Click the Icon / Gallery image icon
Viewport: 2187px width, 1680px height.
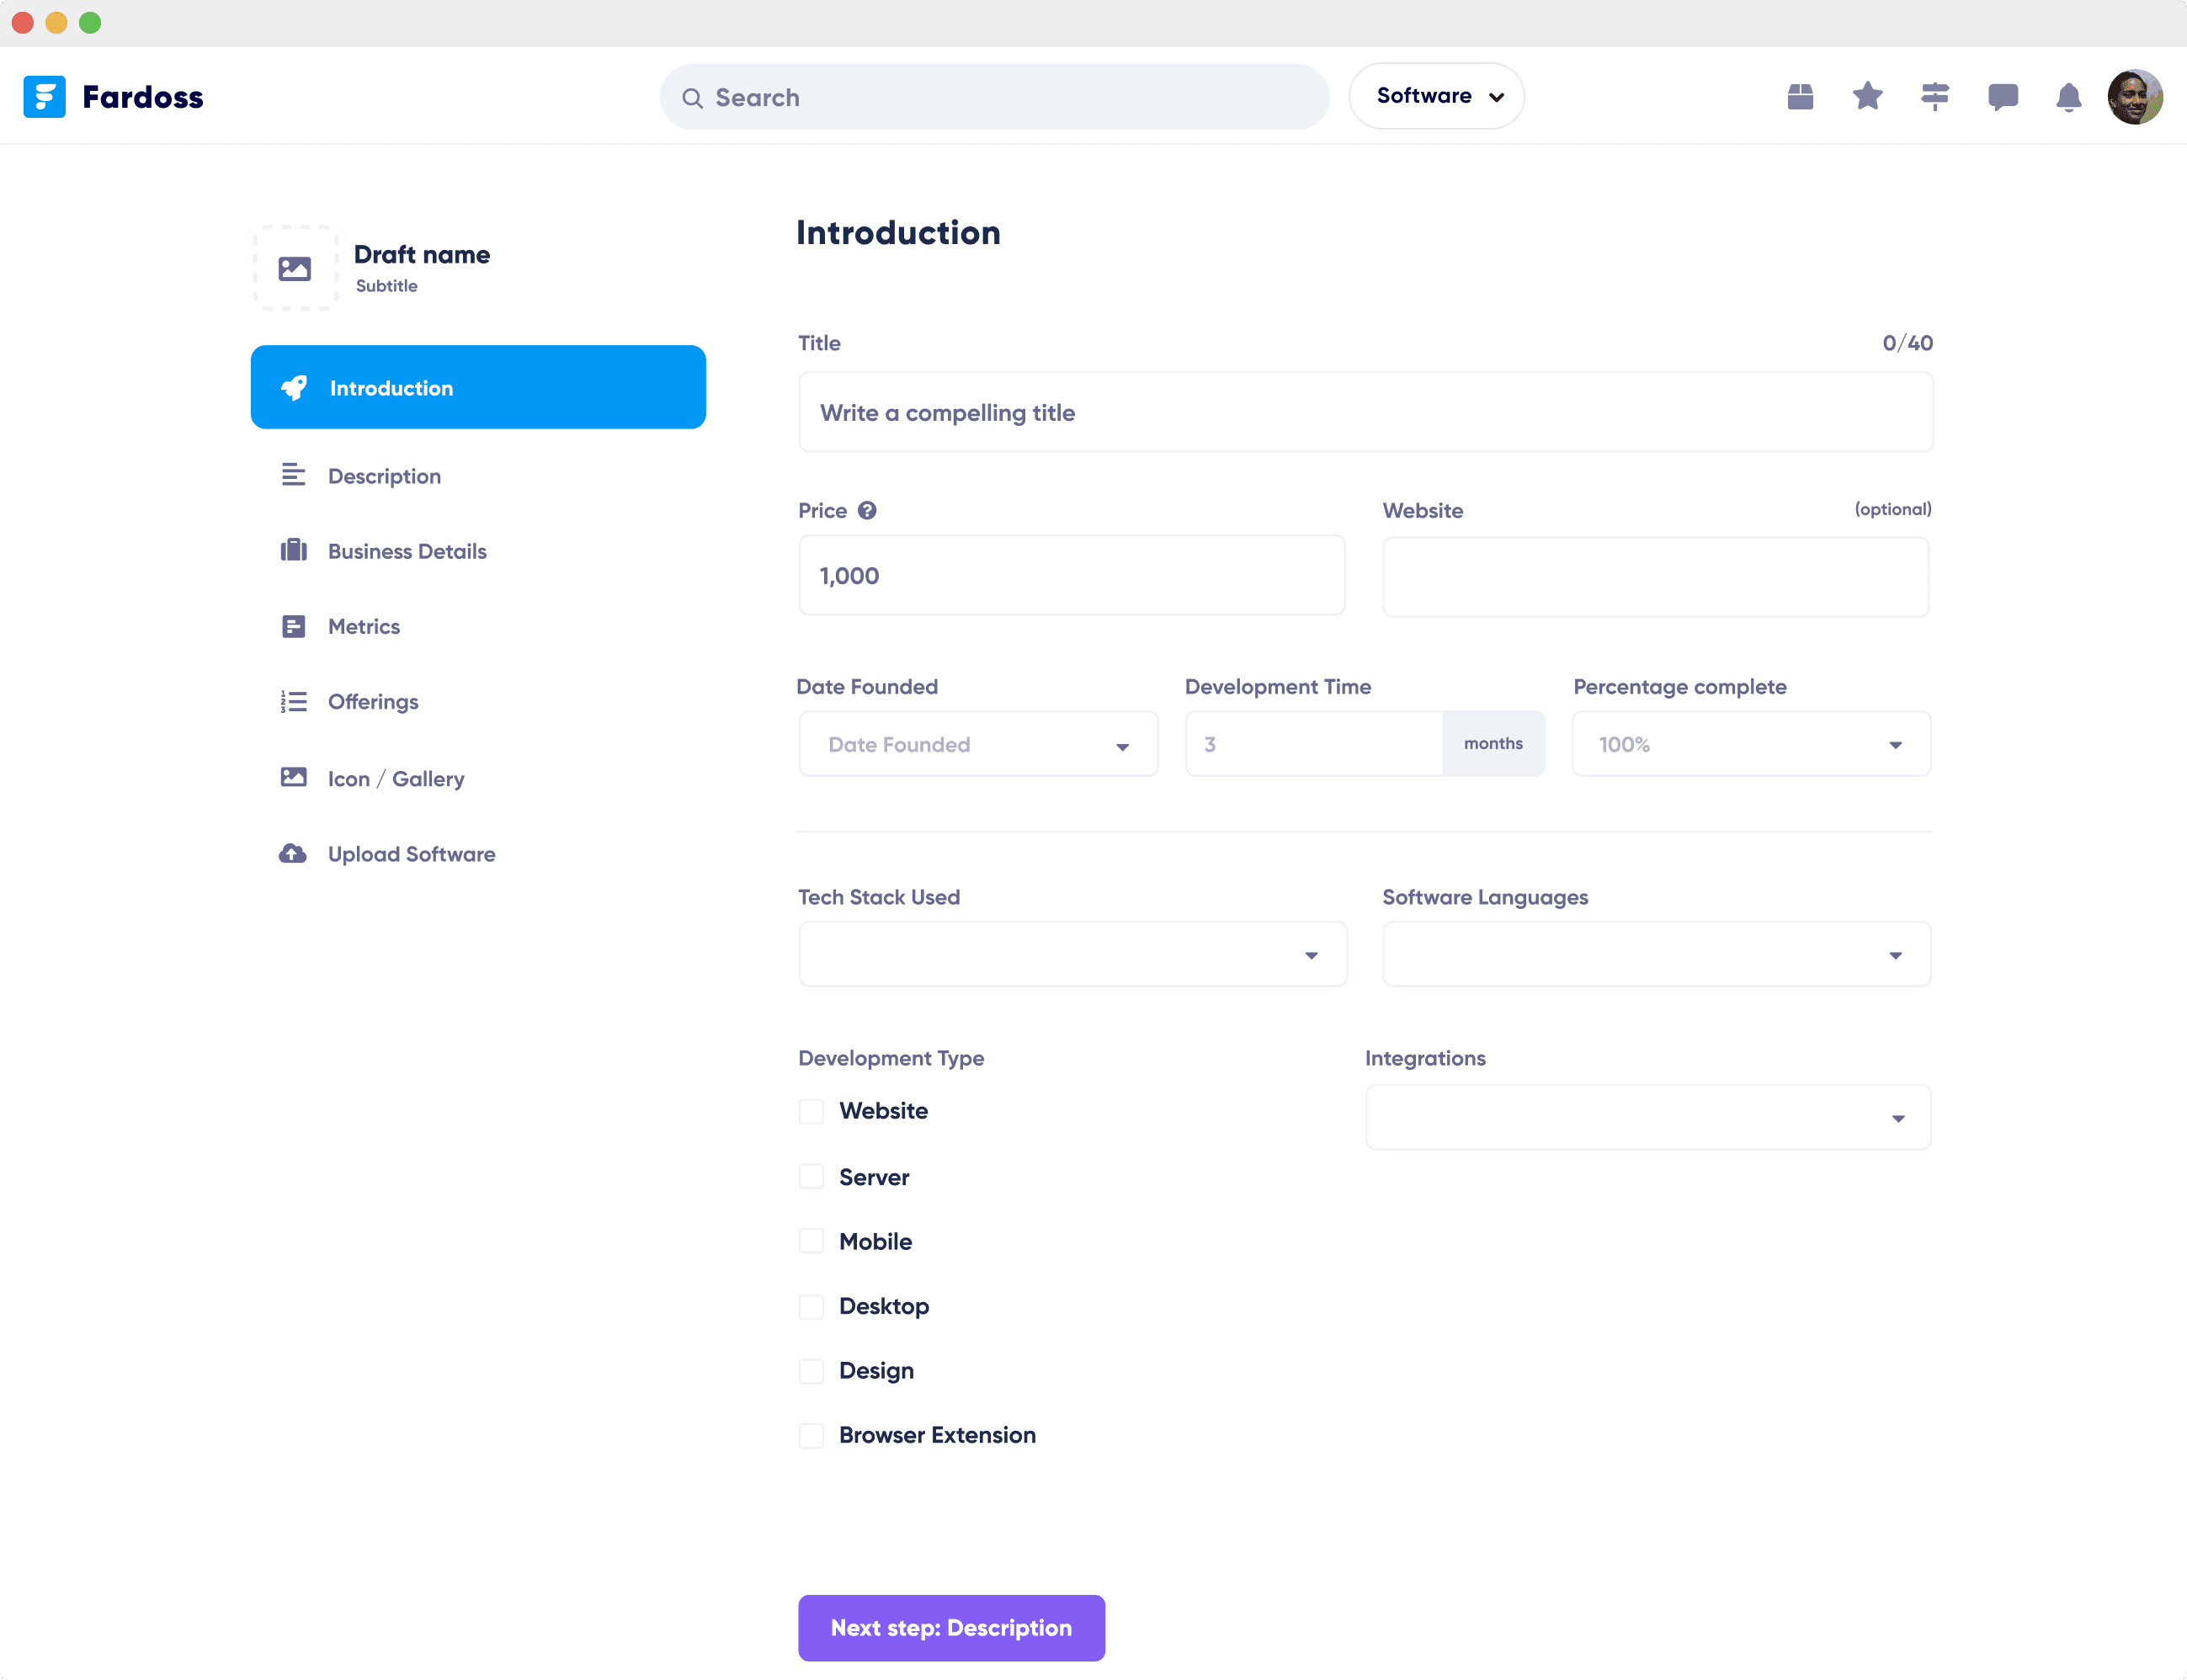click(294, 777)
